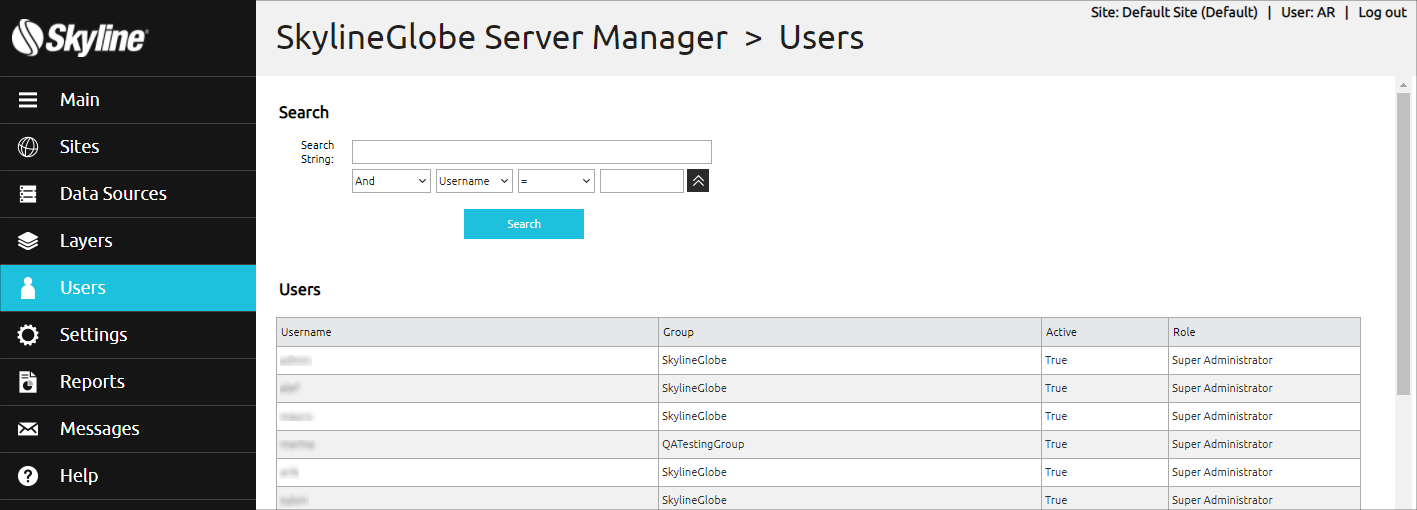Click the blue Search button
The width and height of the screenshot is (1417, 510).
pyautogui.click(x=524, y=224)
